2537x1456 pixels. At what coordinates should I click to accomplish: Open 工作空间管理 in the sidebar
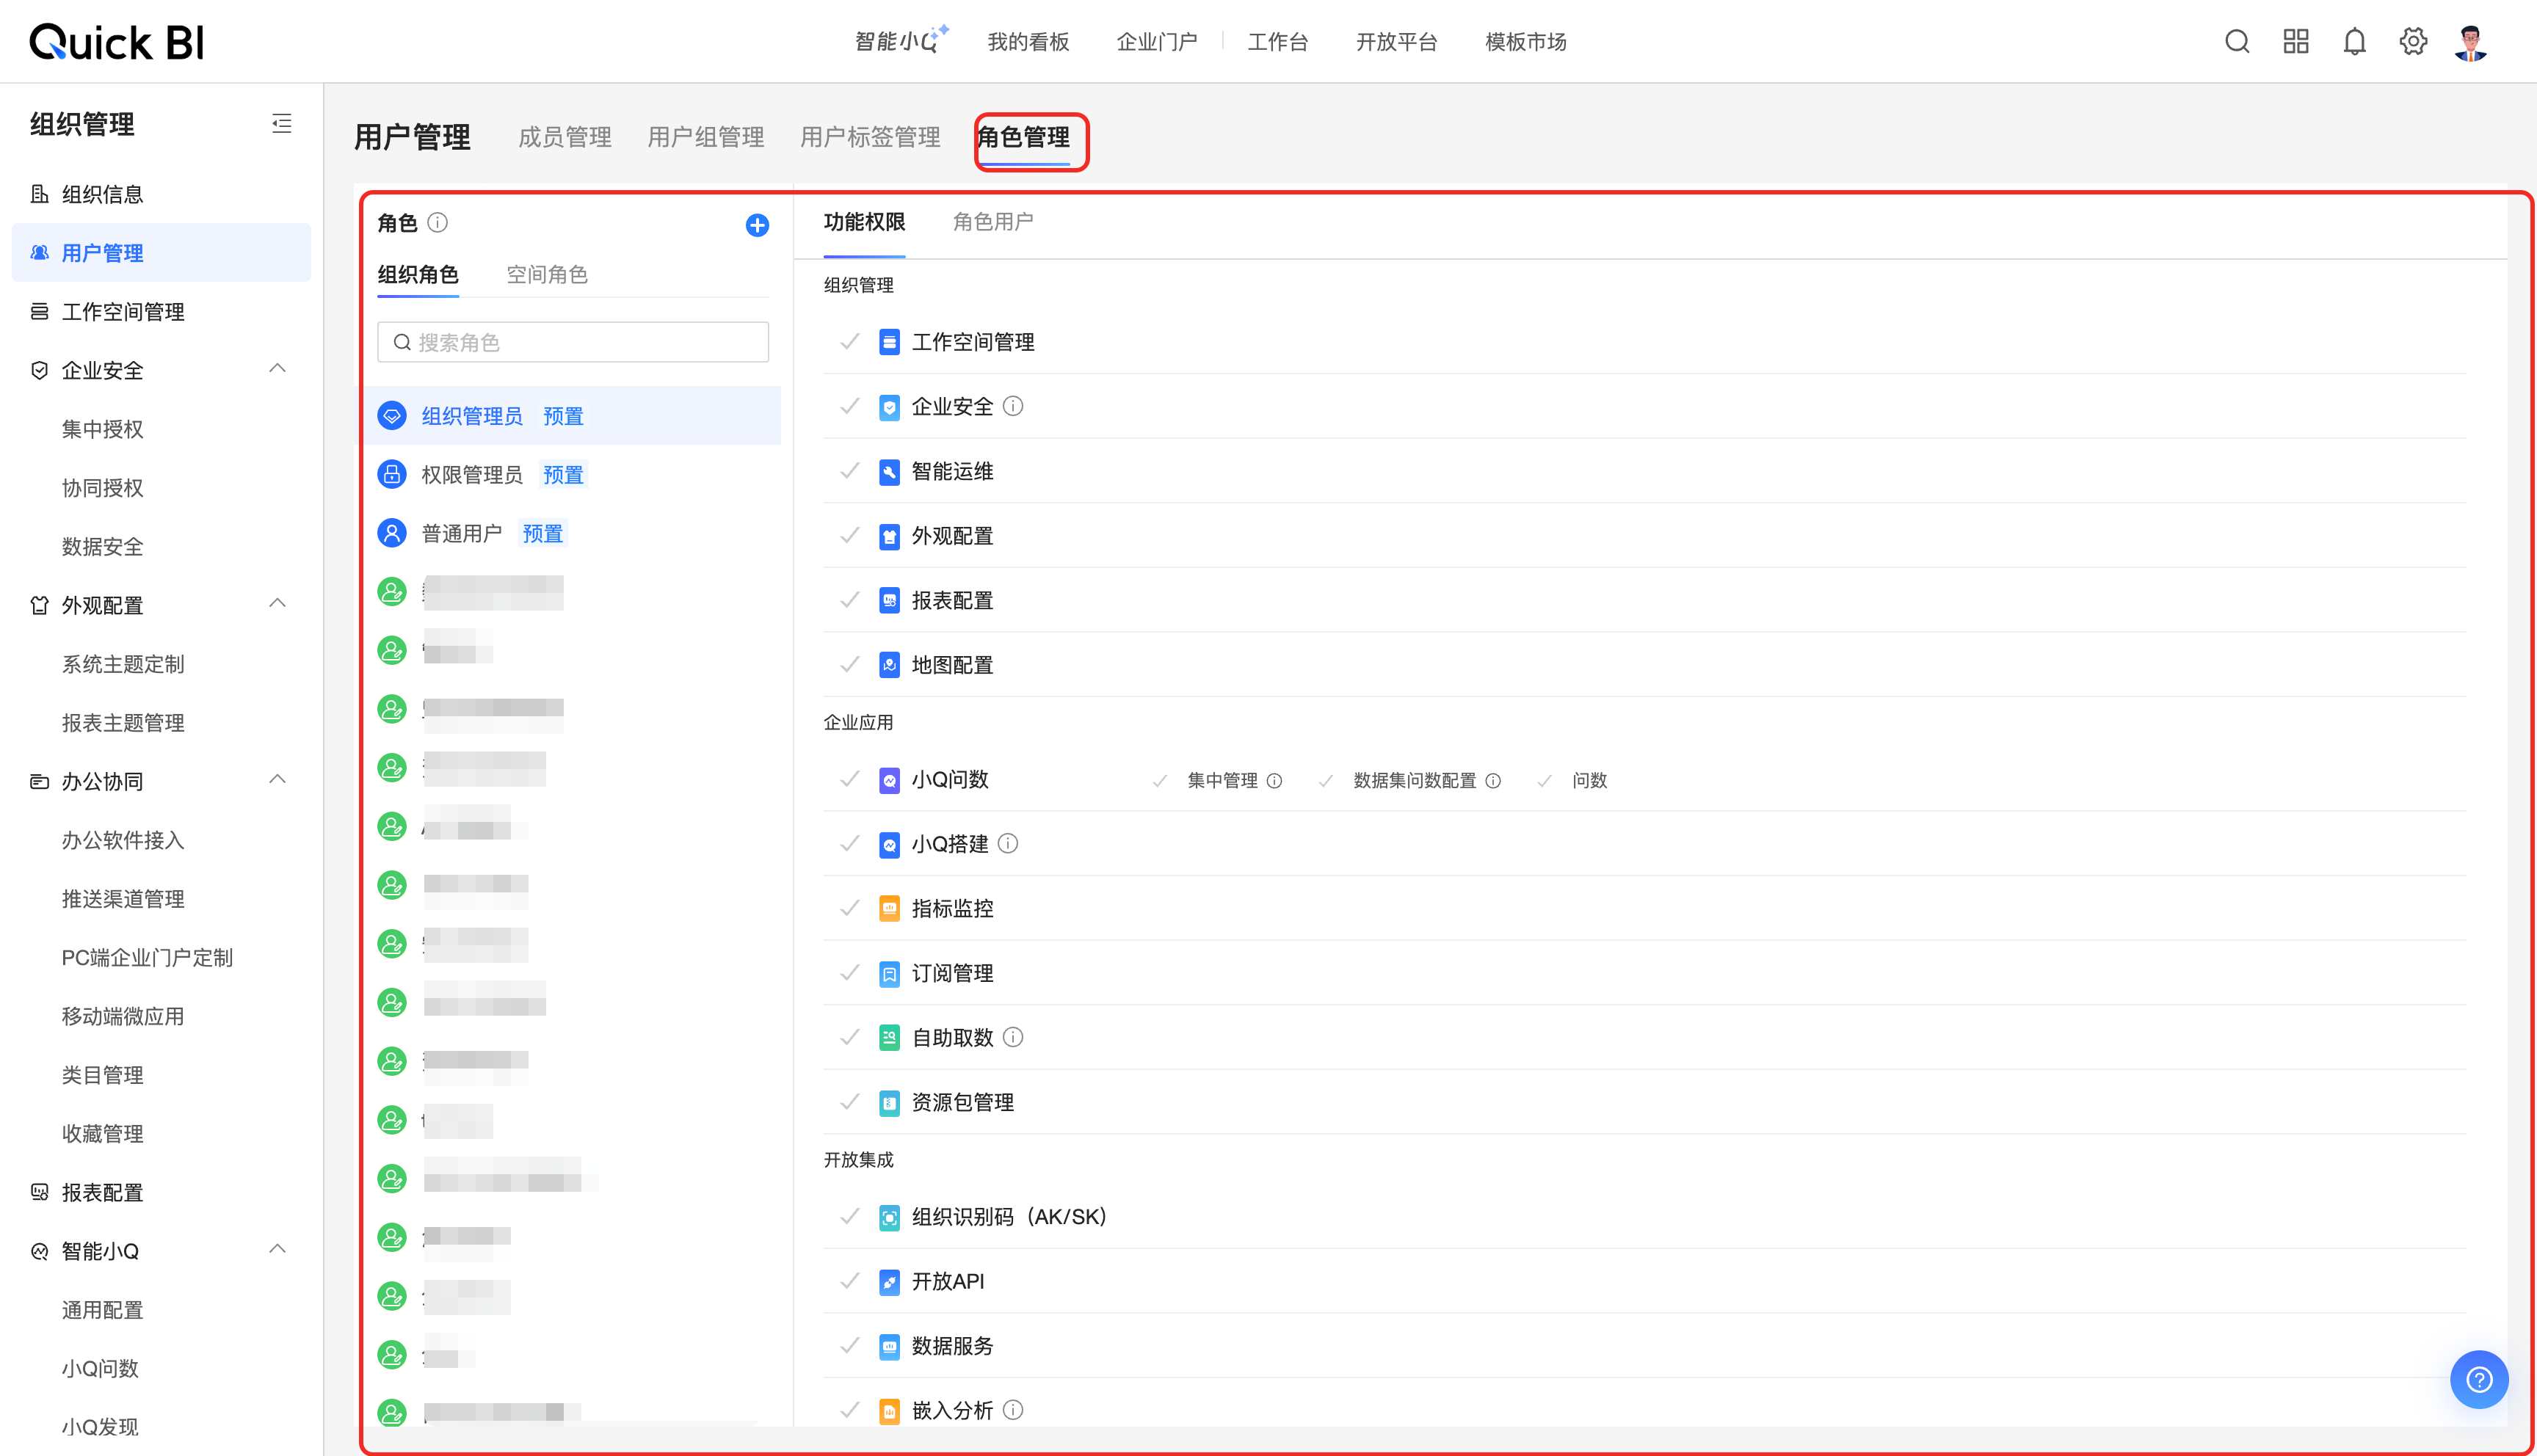122,312
